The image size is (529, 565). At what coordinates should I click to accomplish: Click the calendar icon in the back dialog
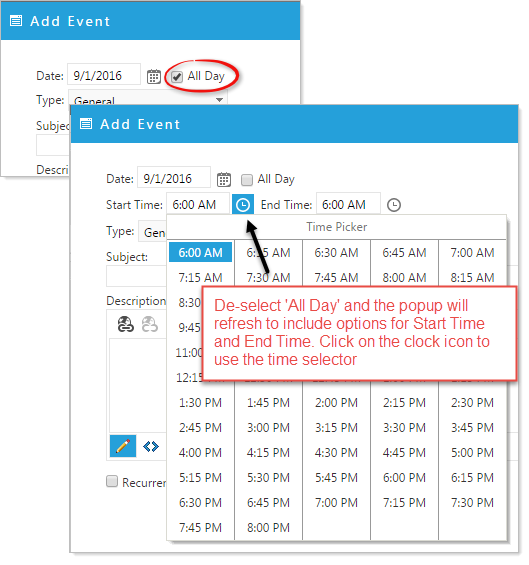pos(154,76)
